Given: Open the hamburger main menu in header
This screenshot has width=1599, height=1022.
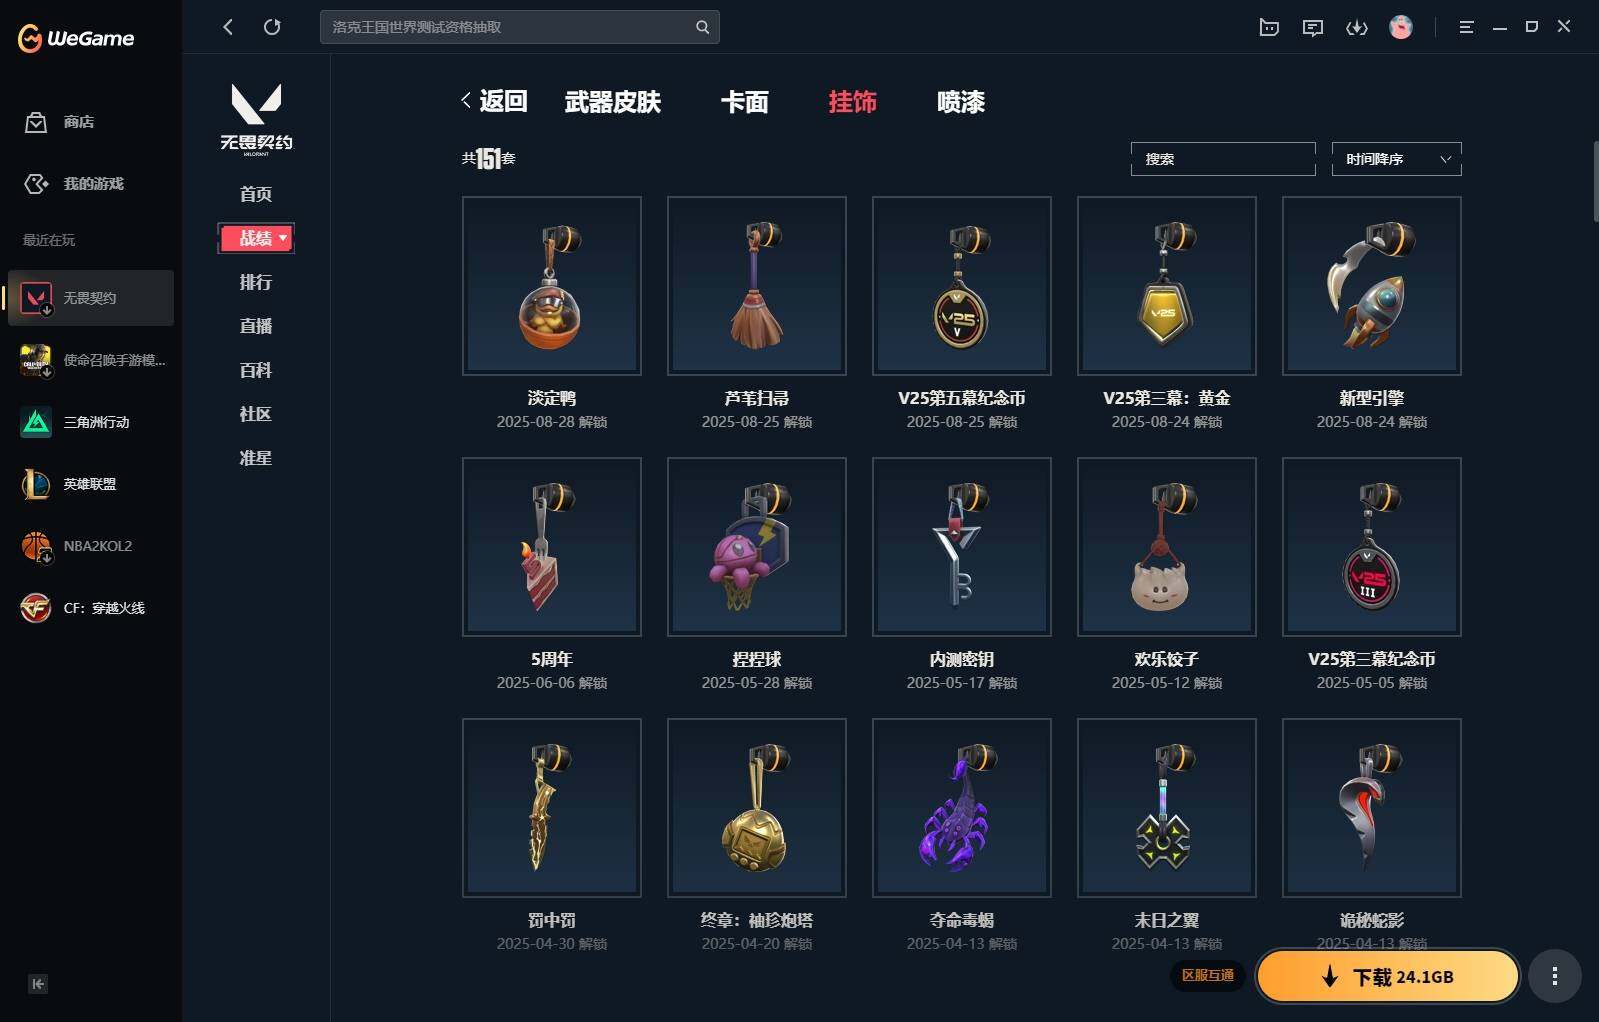Looking at the screenshot, I should point(1466,27).
